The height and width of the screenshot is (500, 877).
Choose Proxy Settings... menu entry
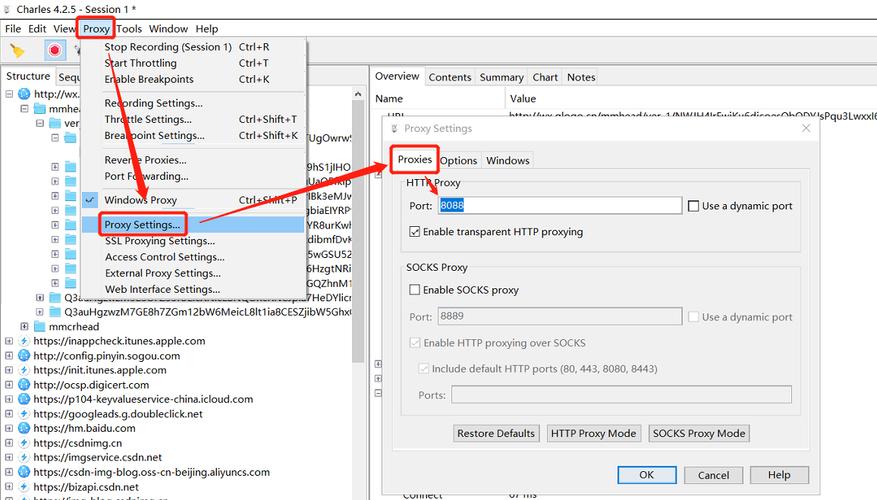(193, 224)
